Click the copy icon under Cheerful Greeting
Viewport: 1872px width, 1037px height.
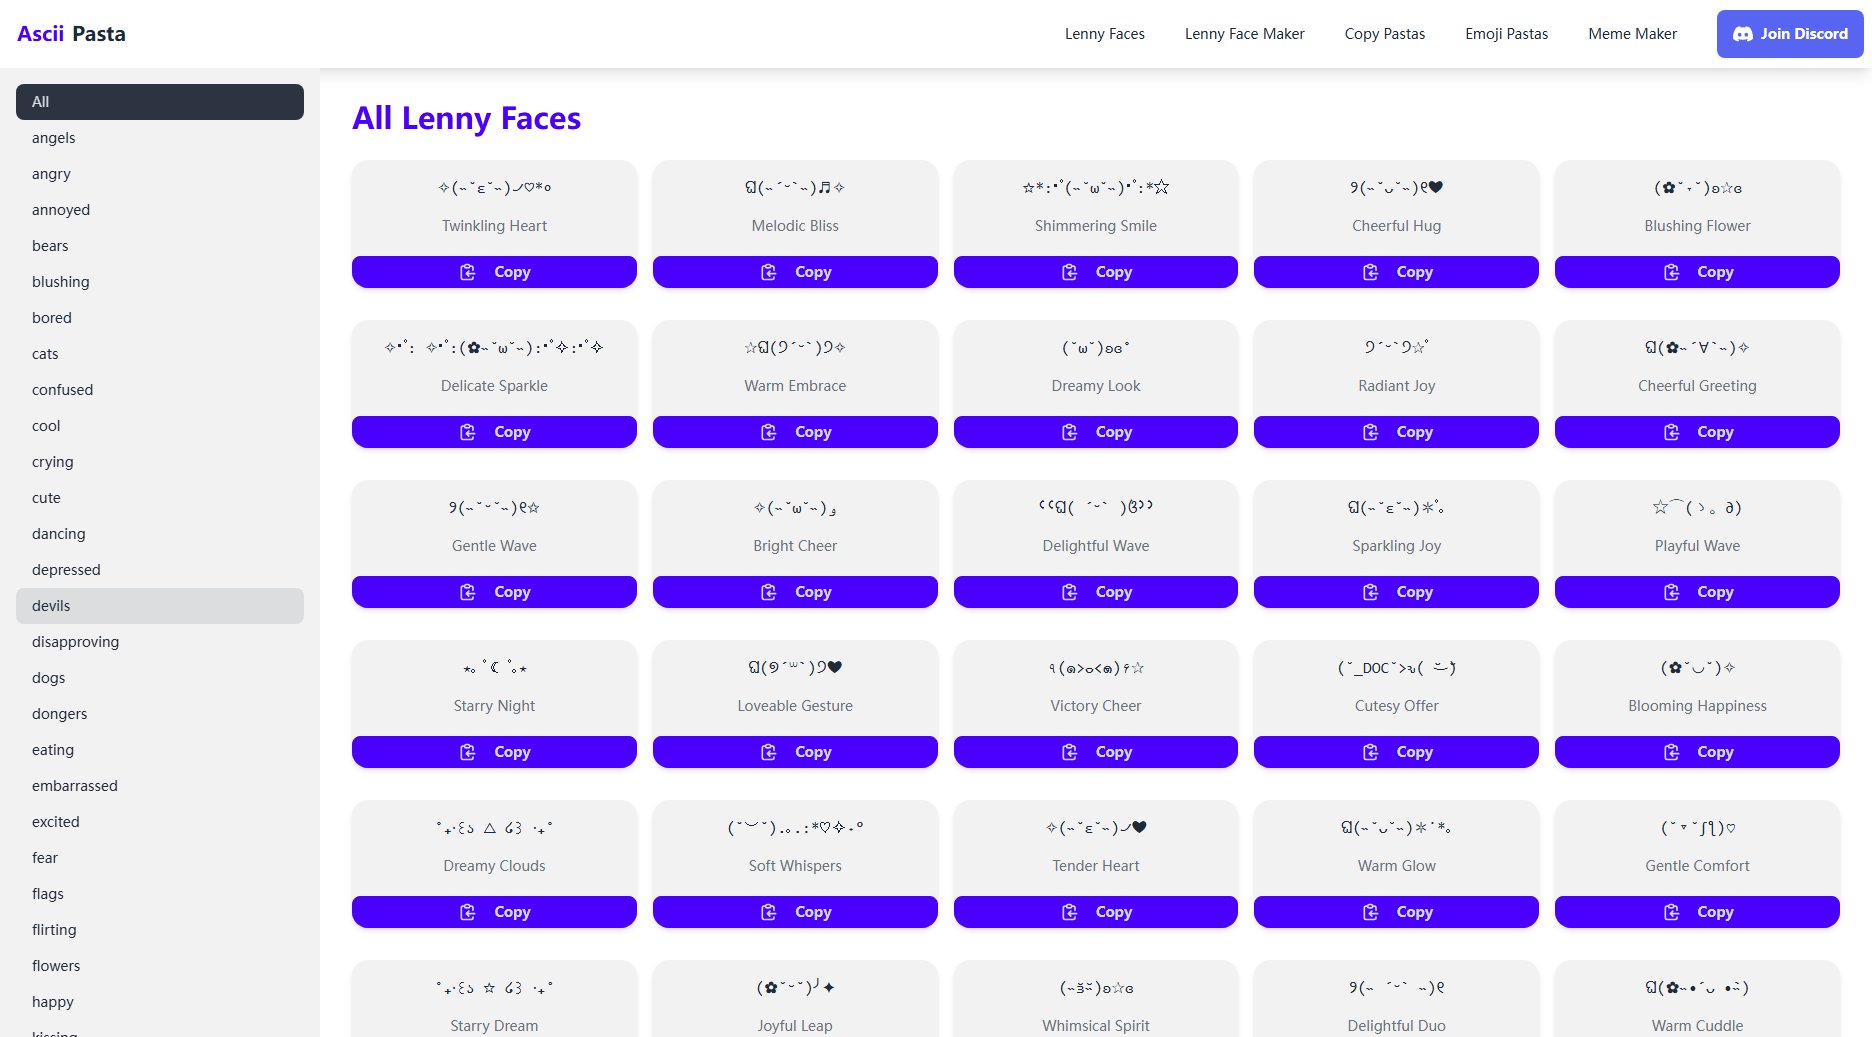click(x=1671, y=432)
